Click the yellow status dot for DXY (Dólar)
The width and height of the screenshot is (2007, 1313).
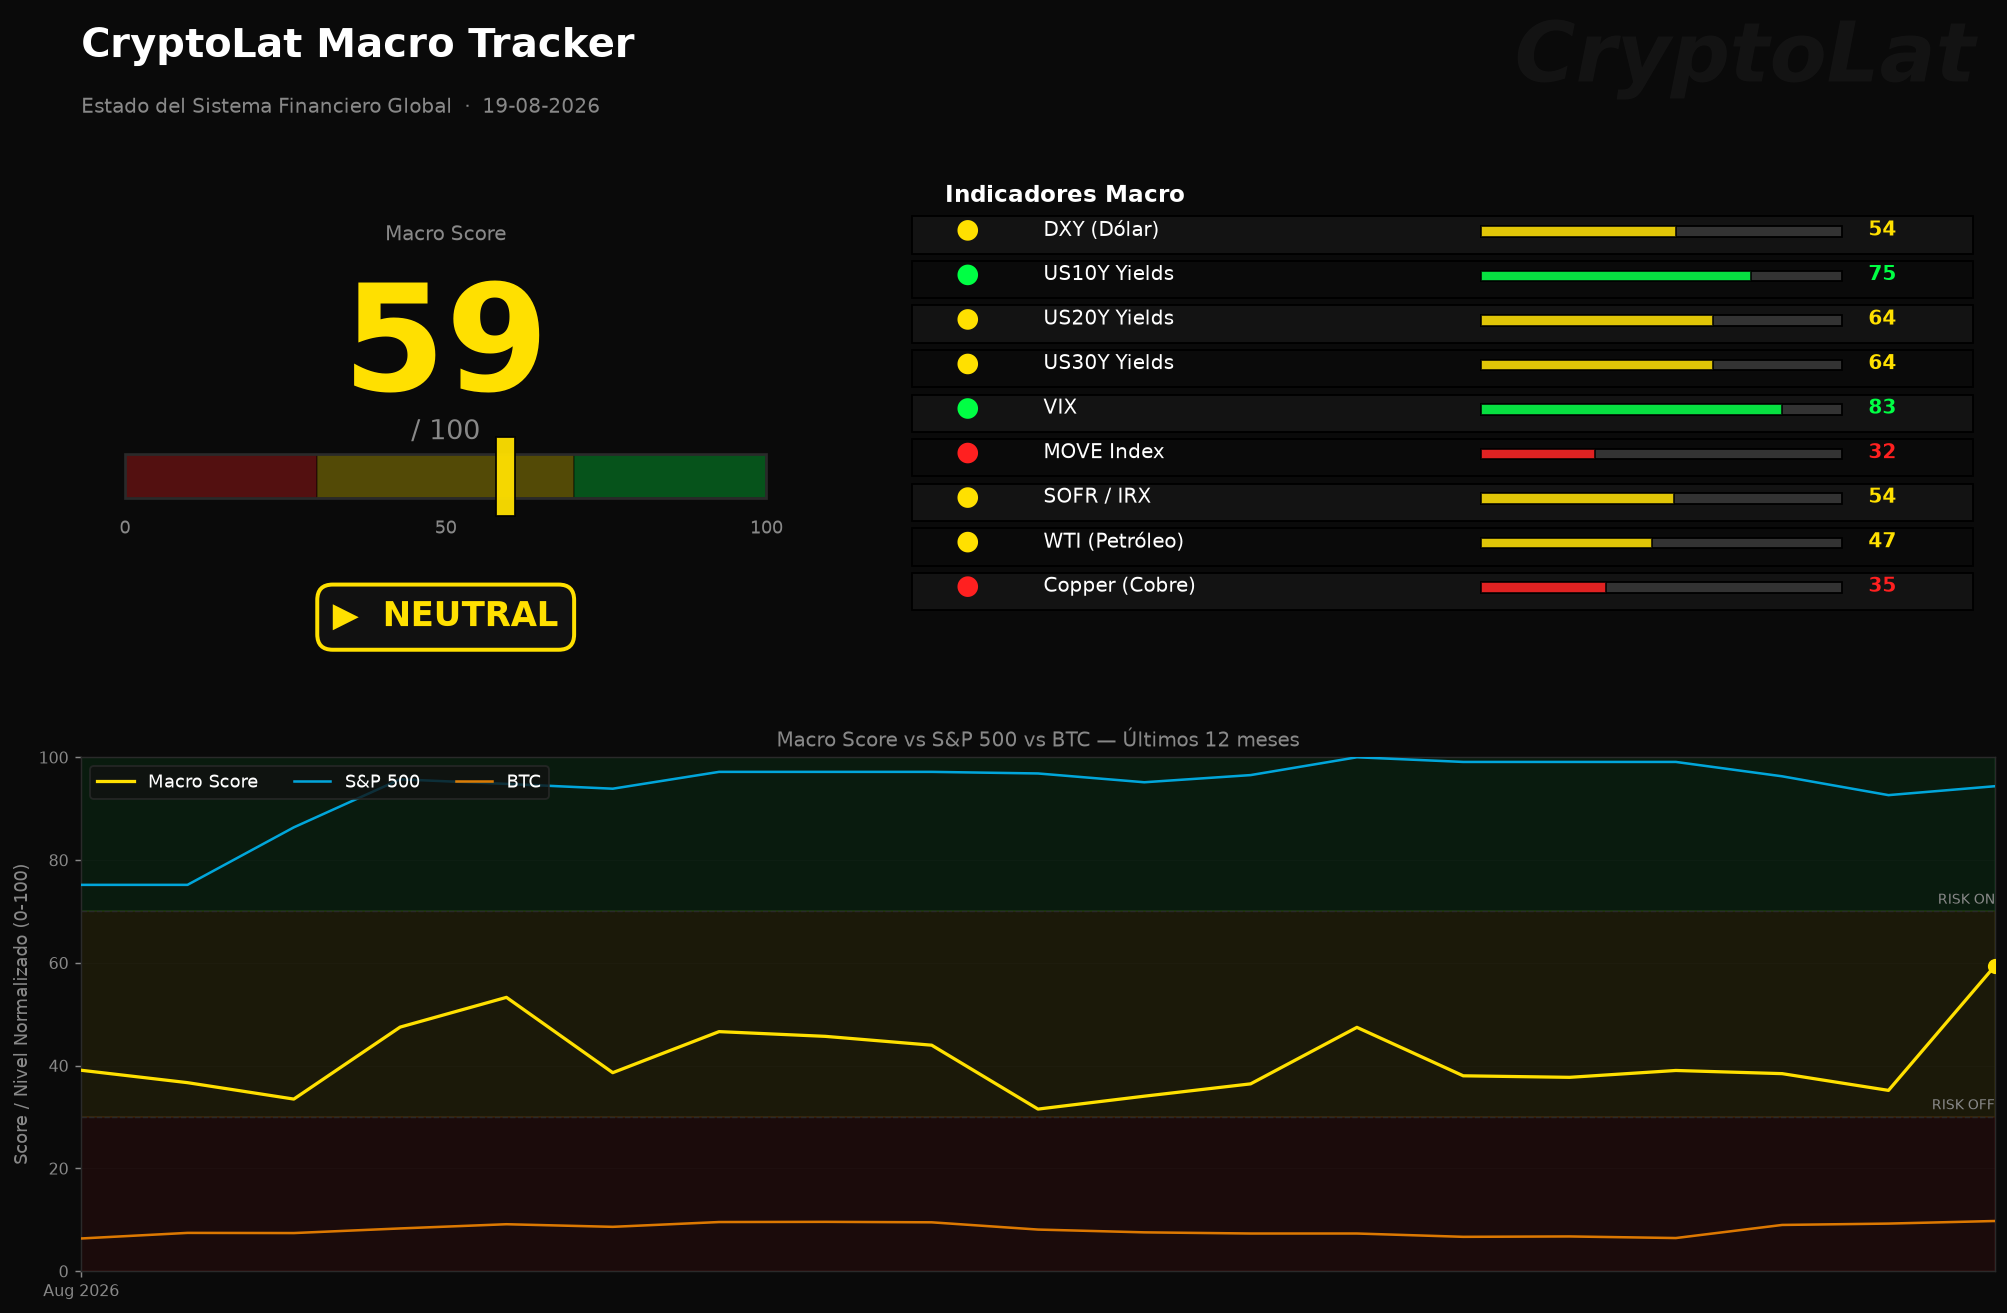click(x=967, y=231)
